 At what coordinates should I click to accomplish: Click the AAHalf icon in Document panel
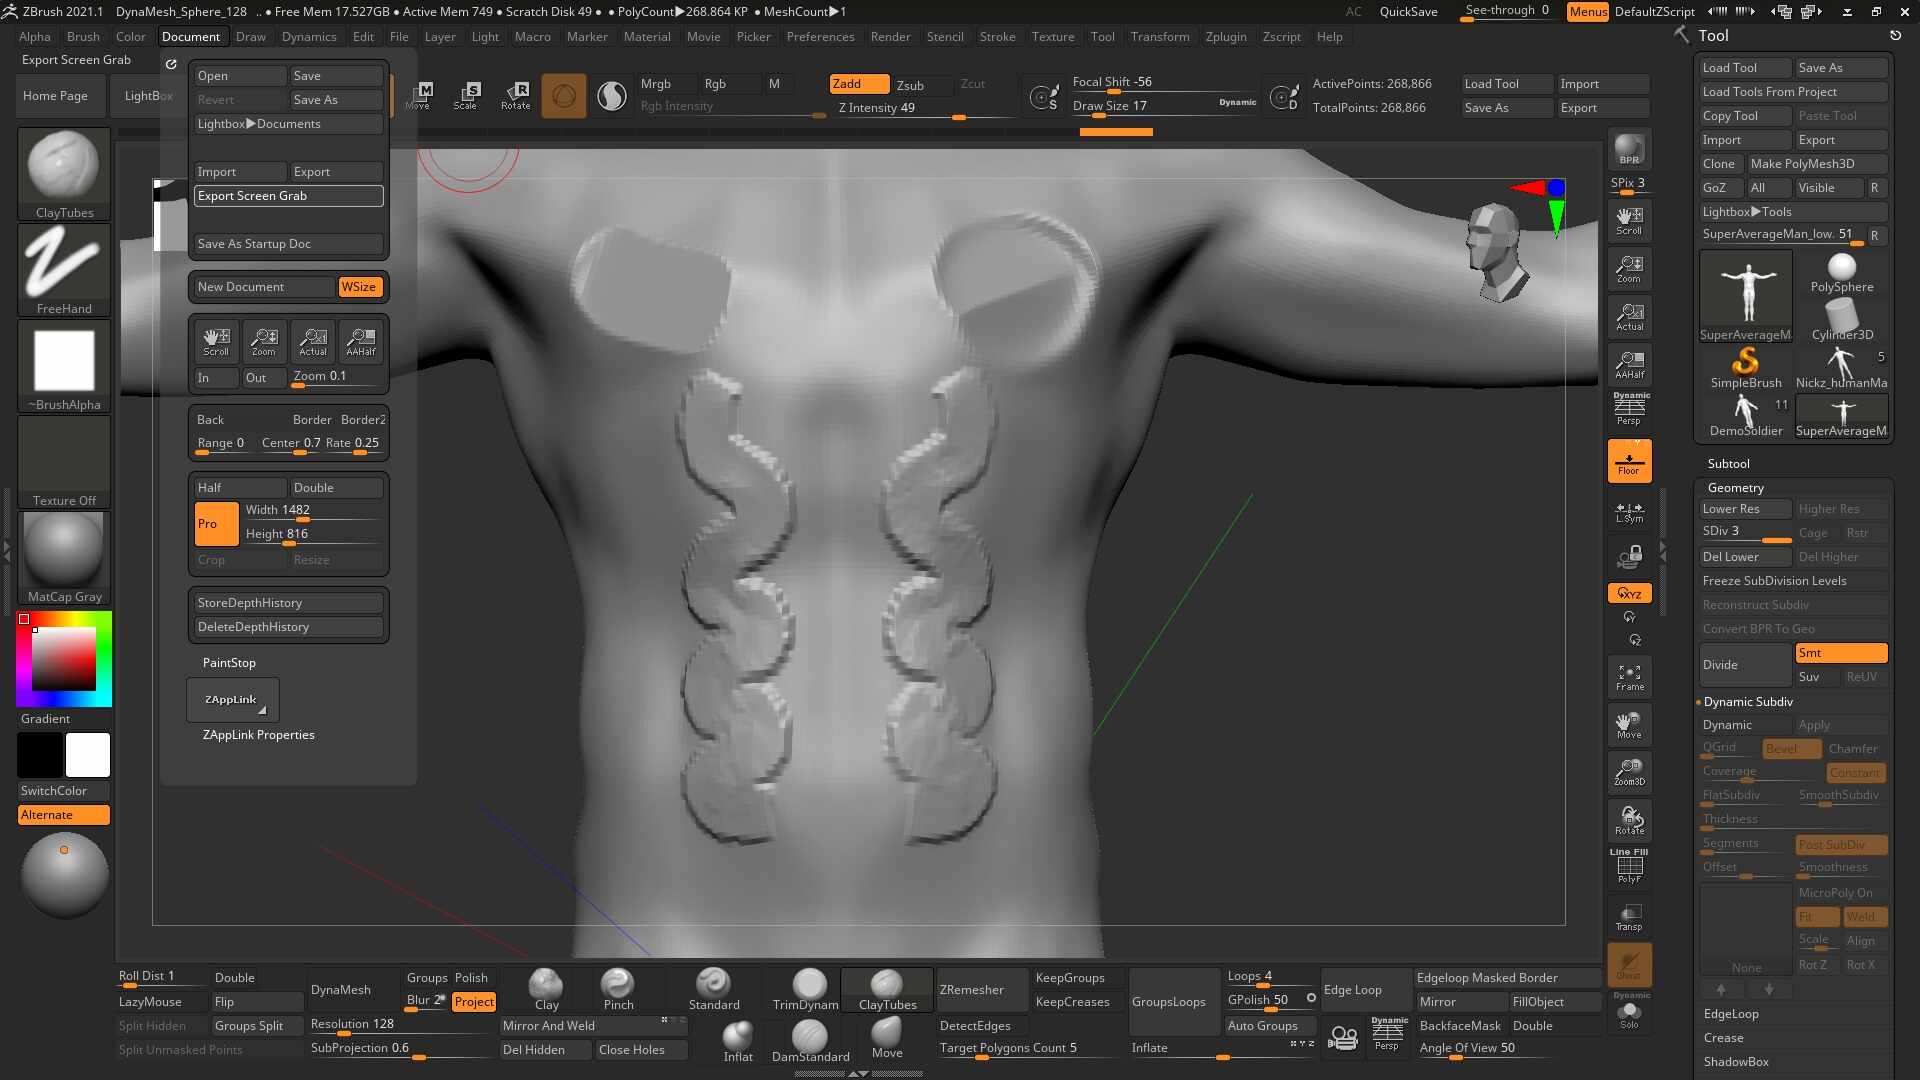point(361,342)
